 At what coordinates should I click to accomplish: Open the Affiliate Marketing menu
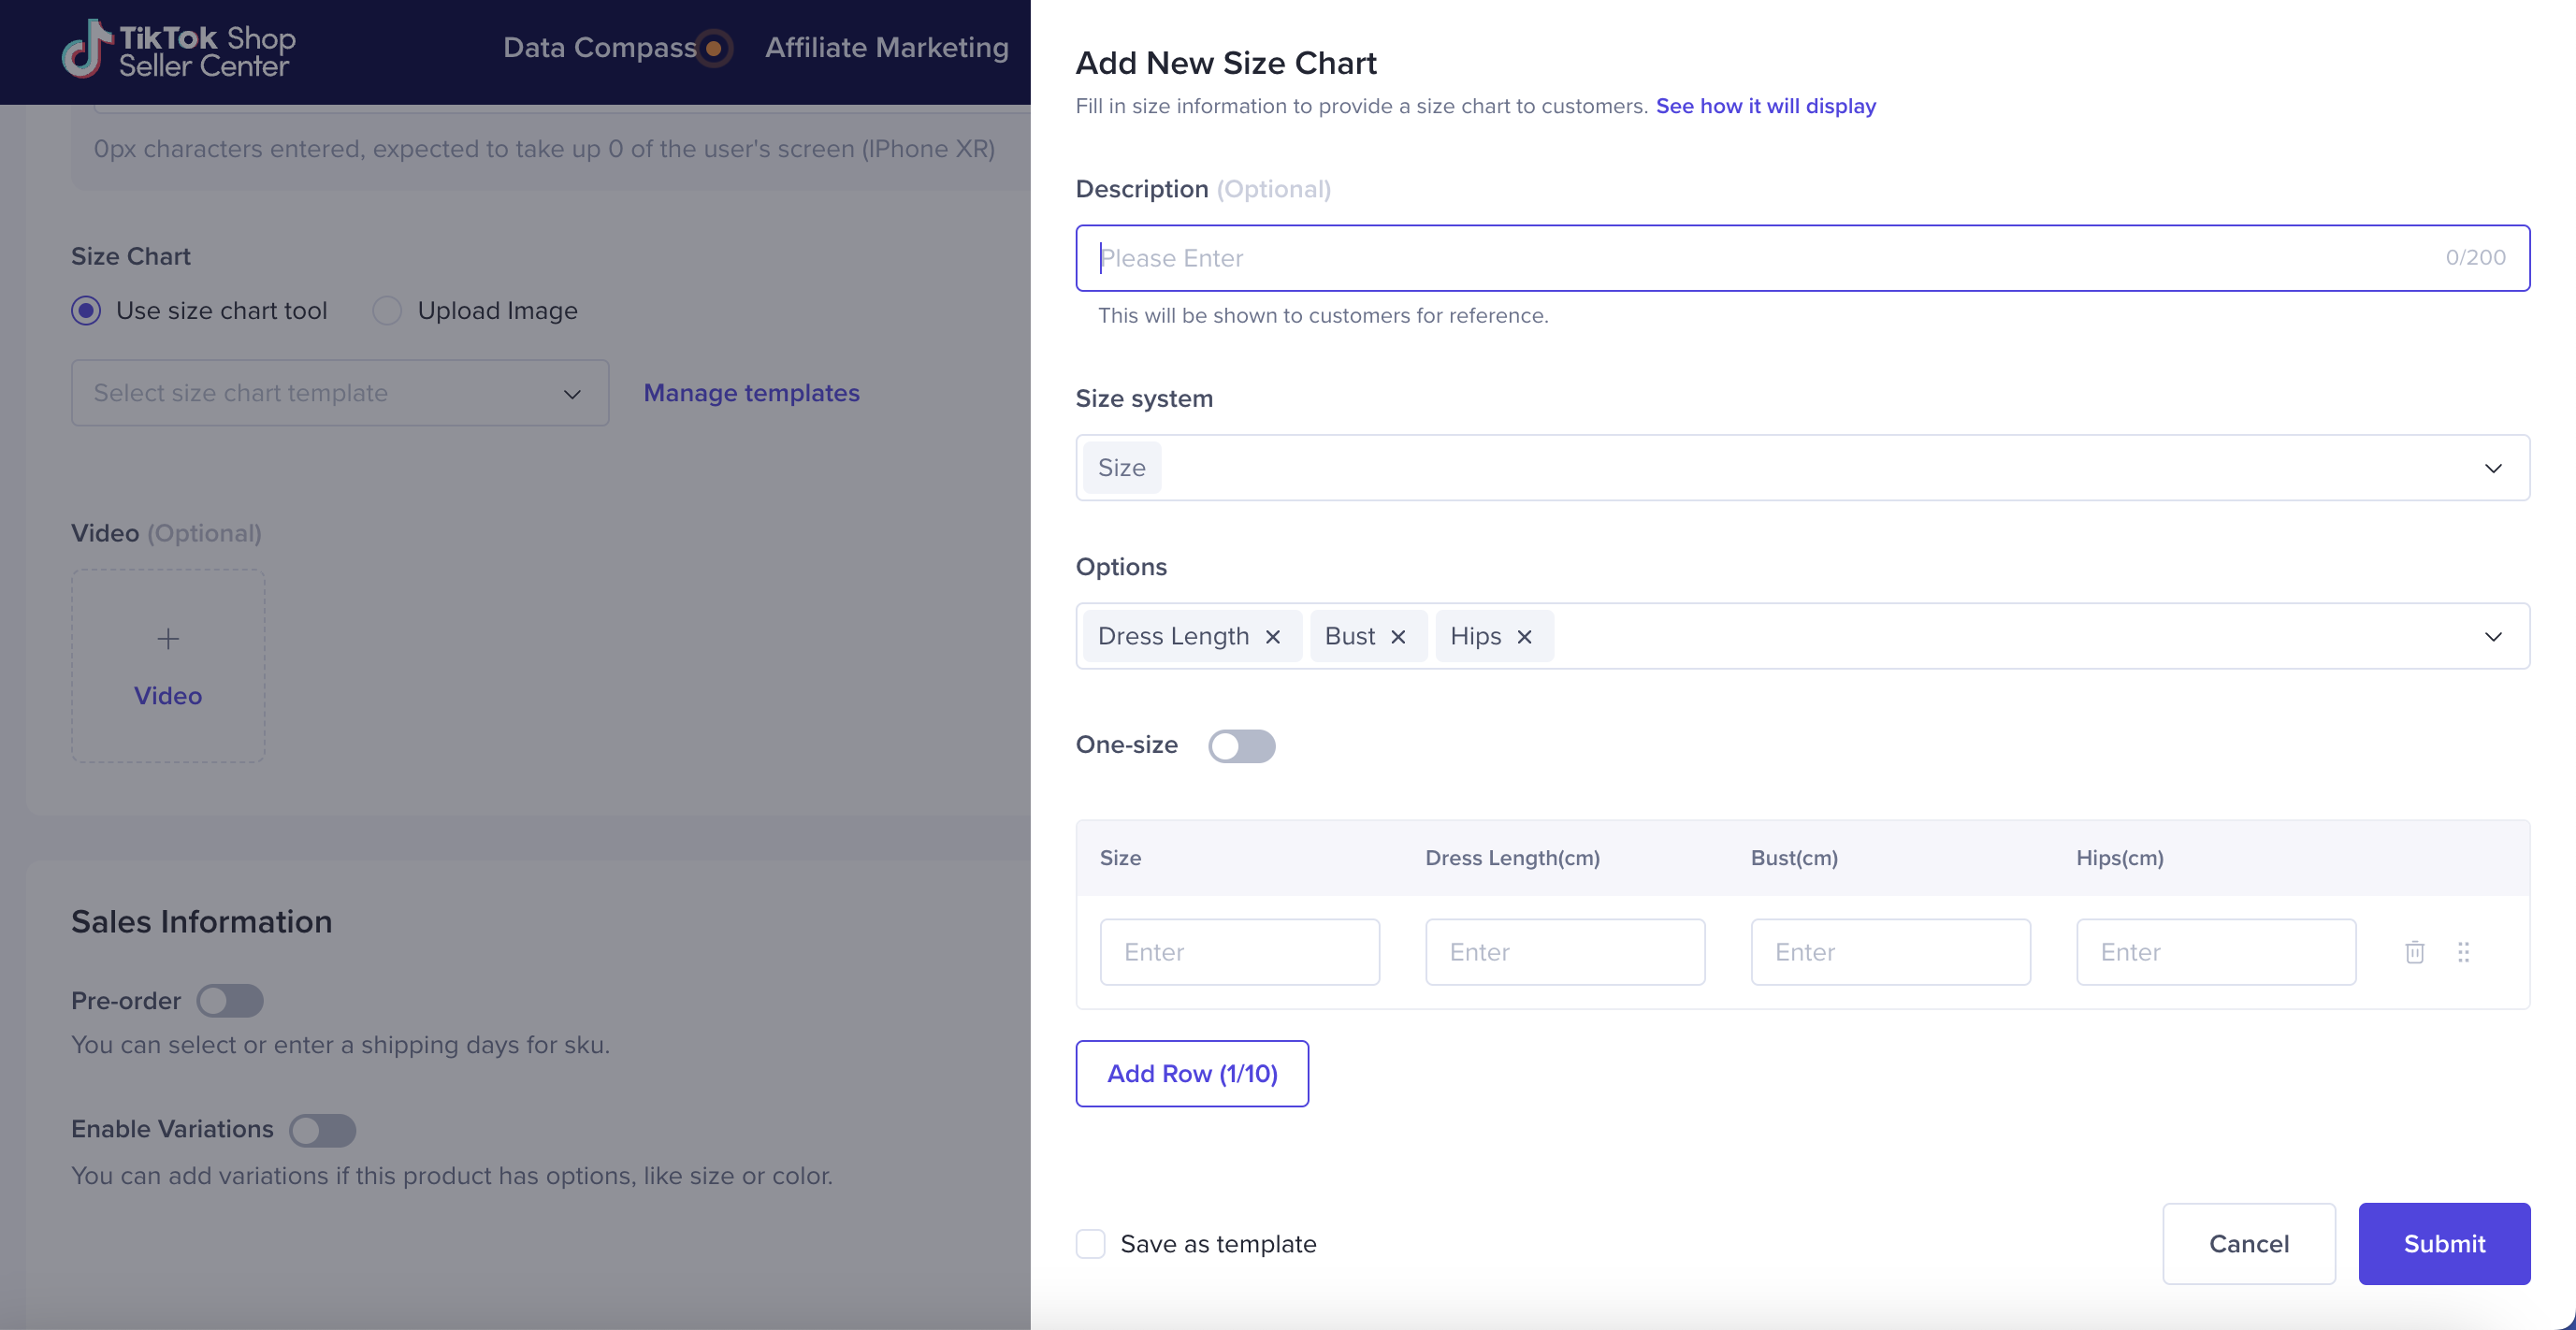click(886, 47)
